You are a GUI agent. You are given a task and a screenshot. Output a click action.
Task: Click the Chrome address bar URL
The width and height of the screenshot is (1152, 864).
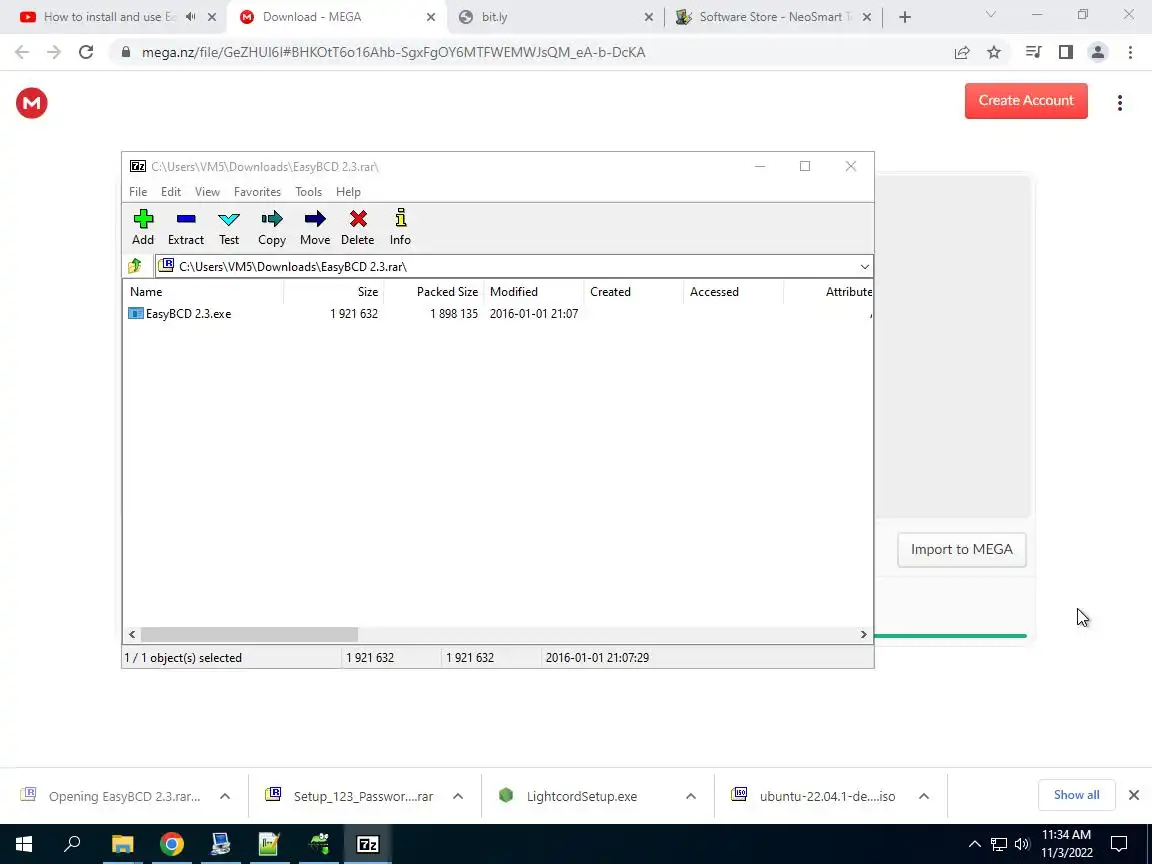tap(394, 52)
